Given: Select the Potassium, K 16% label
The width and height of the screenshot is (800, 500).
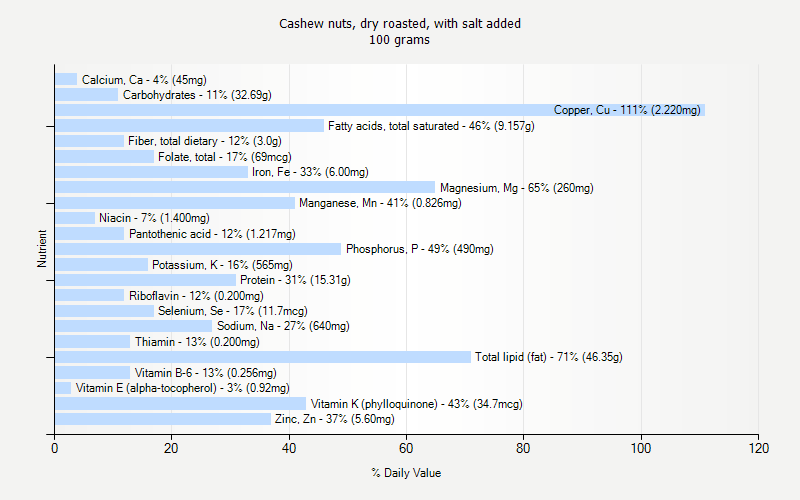Looking at the screenshot, I should click(x=222, y=265).
